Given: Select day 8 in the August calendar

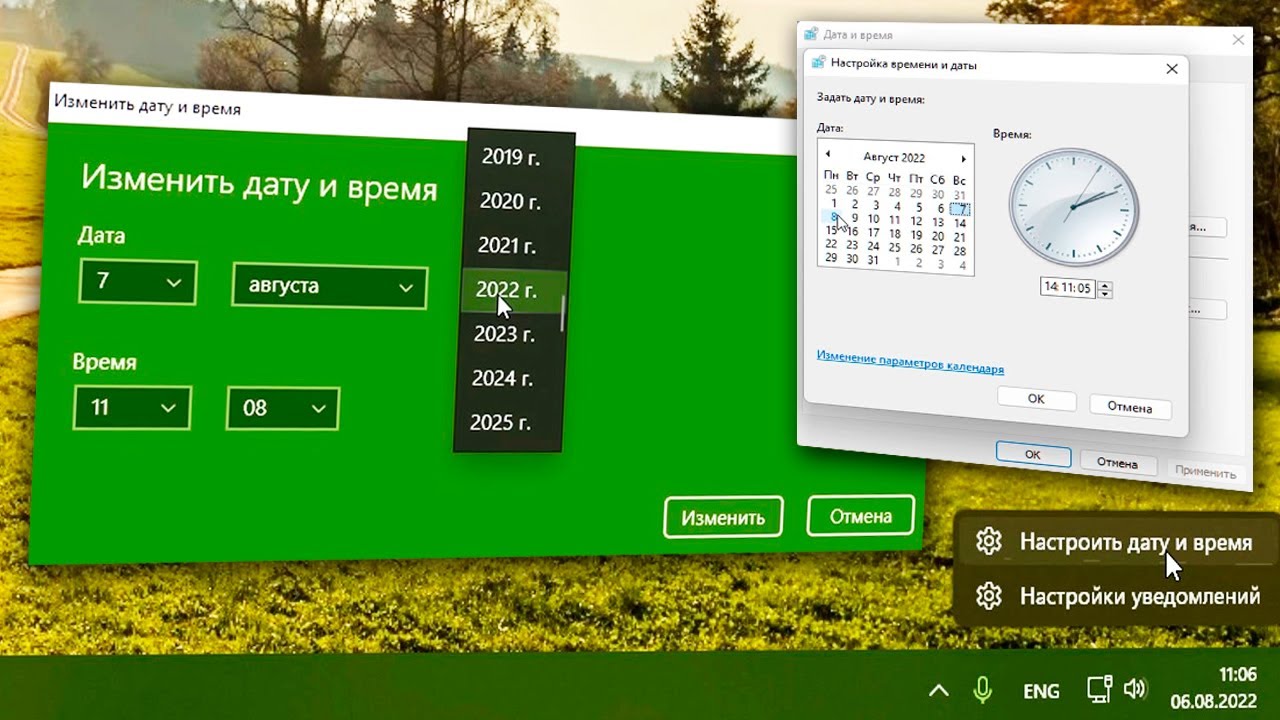Looking at the screenshot, I should click(x=833, y=217).
